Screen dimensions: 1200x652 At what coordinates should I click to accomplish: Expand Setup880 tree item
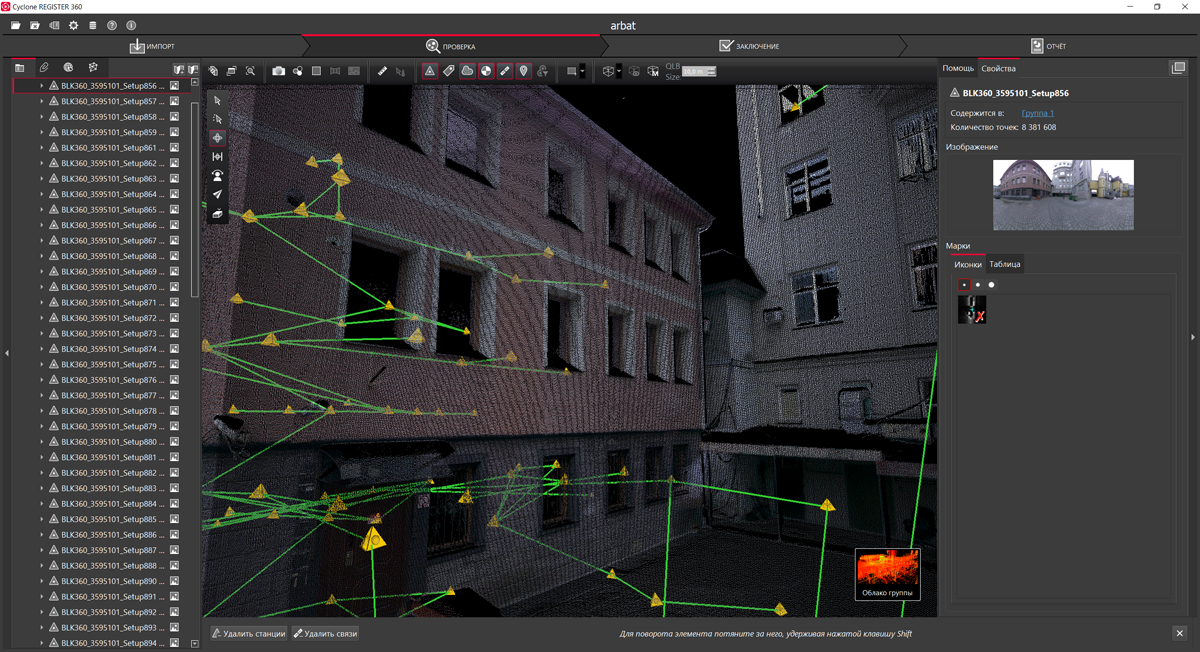(x=42, y=442)
